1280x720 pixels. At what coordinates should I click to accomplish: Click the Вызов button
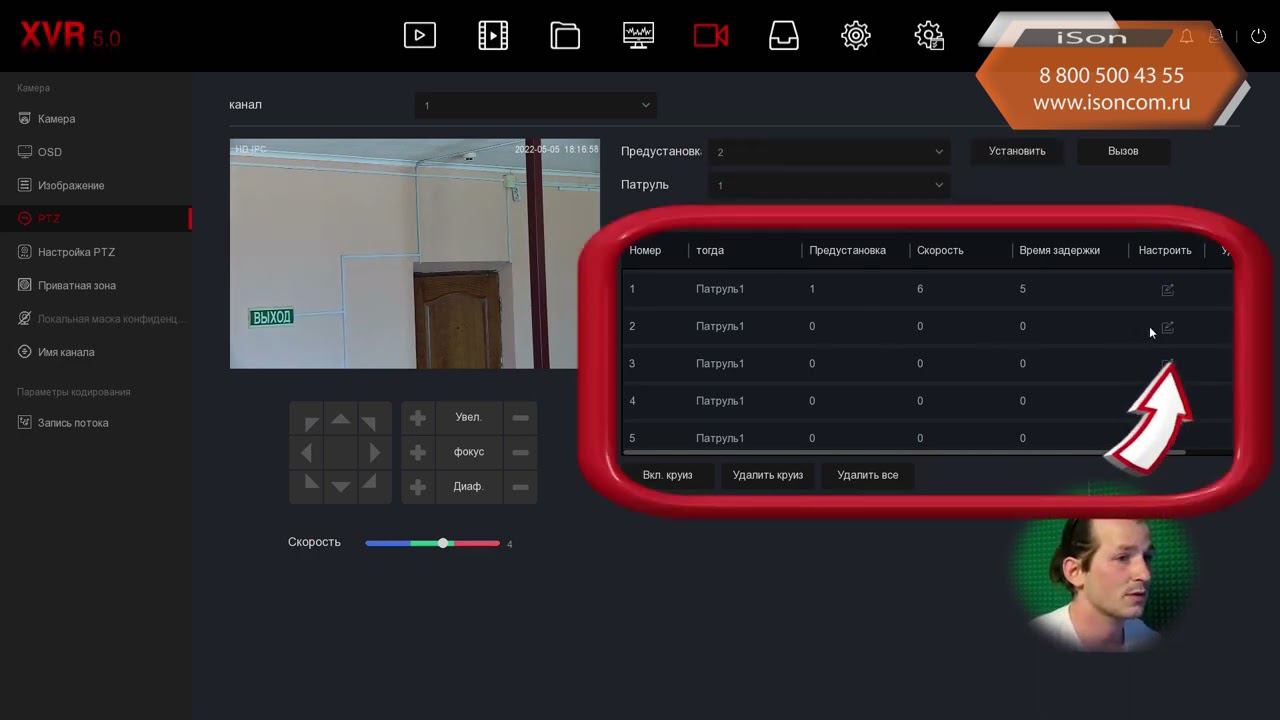coord(1123,151)
